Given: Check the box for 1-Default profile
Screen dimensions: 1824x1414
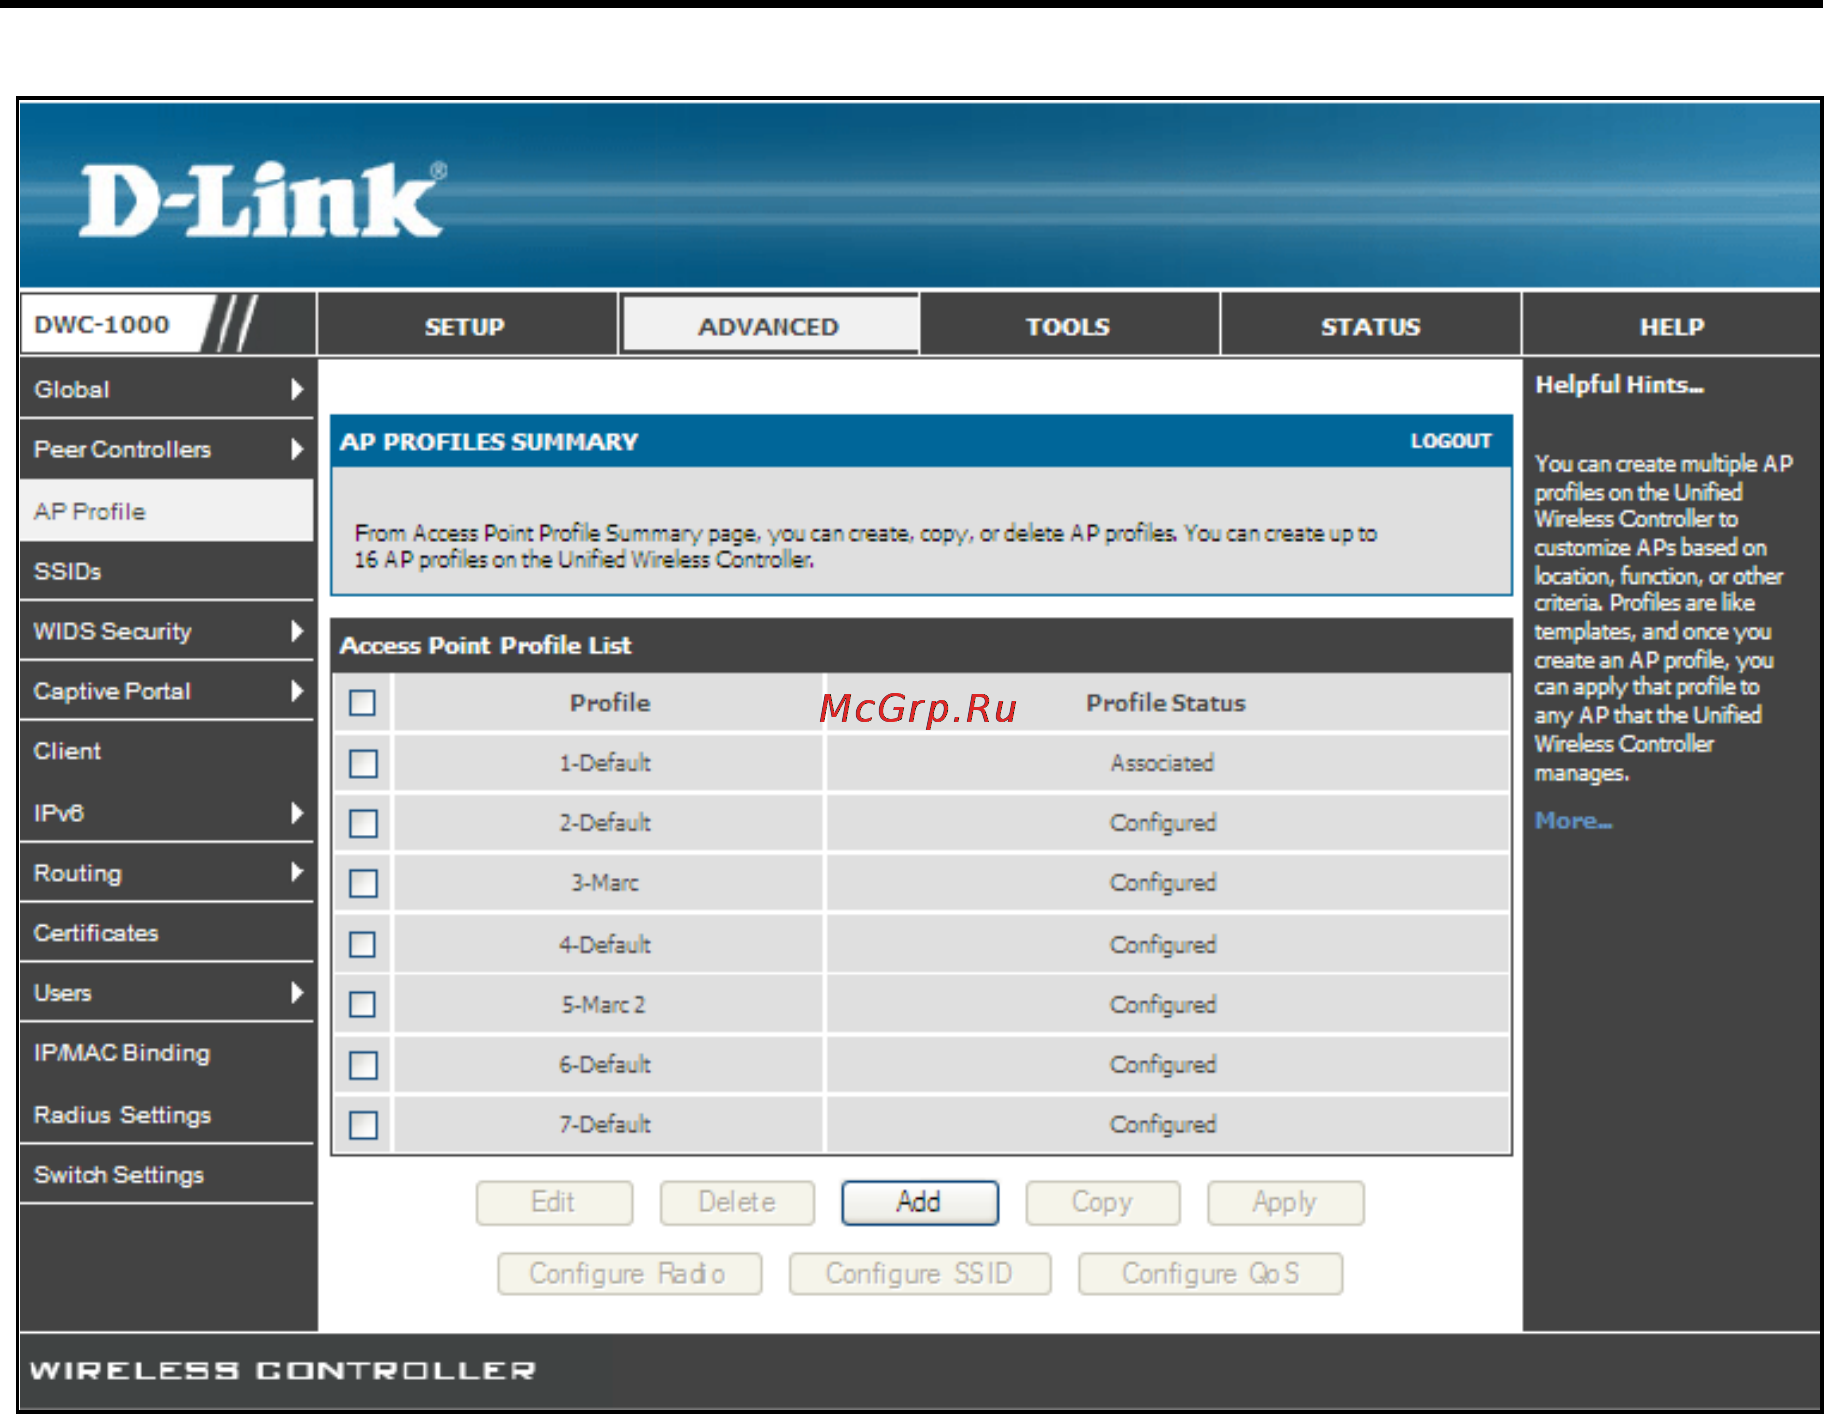Looking at the screenshot, I should coord(363,763).
